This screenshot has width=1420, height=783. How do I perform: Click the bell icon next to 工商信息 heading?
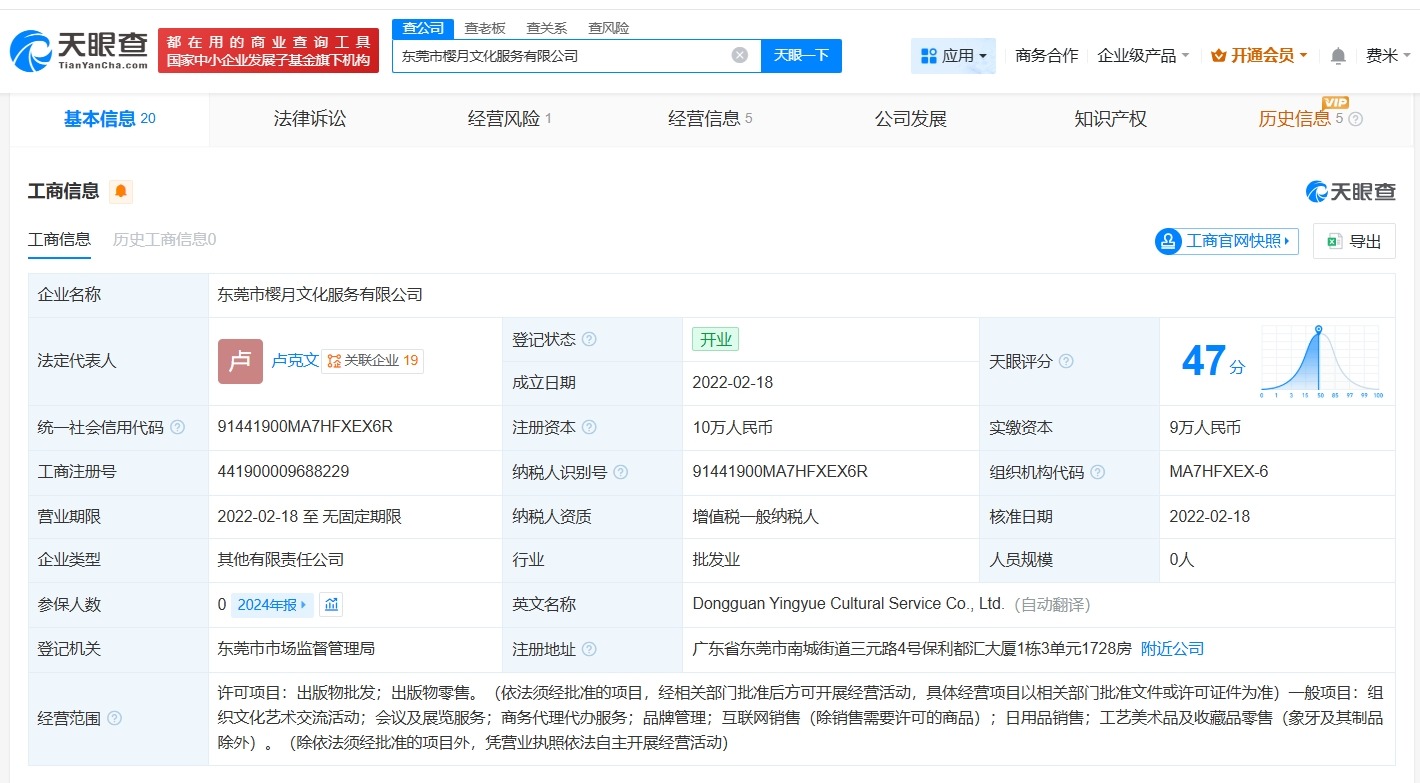[119, 191]
